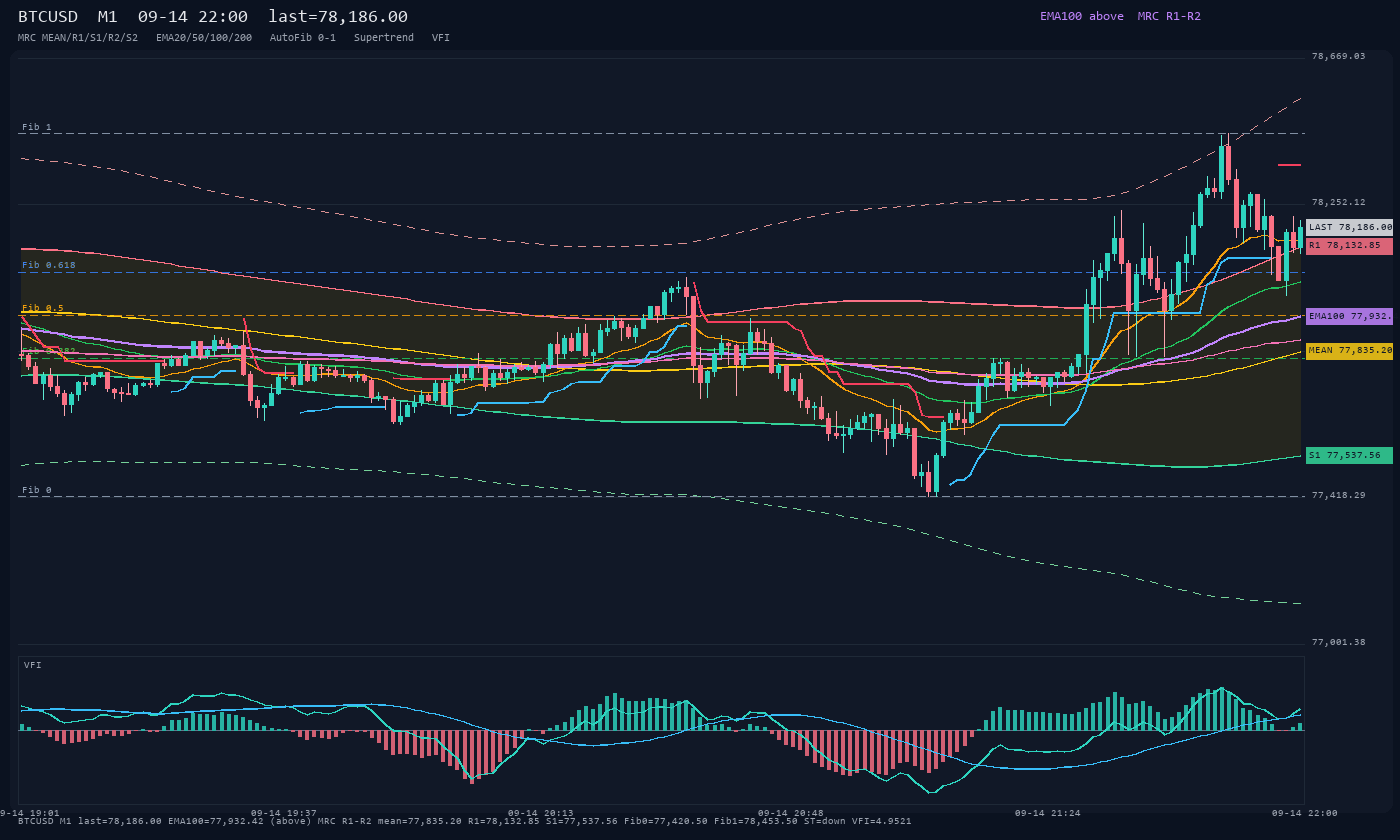This screenshot has width=1400, height=840.
Task: Click the red R1 78,132.85 price tag
Action: tap(1350, 245)
